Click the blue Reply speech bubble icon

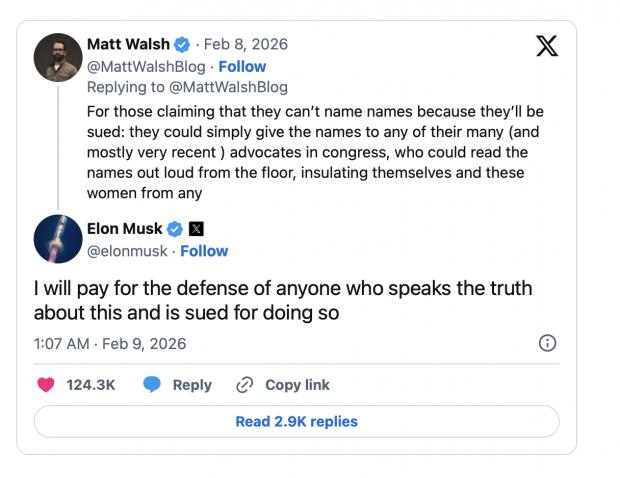click(x=152, y=385)
